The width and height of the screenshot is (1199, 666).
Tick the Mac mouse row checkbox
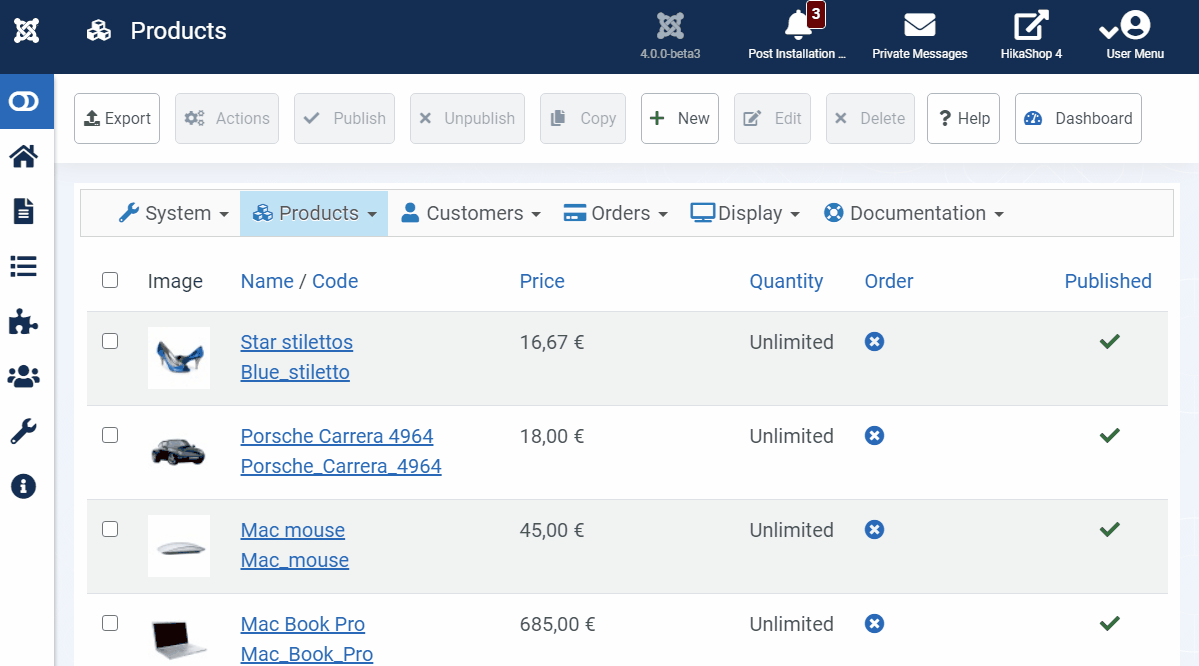110,529
